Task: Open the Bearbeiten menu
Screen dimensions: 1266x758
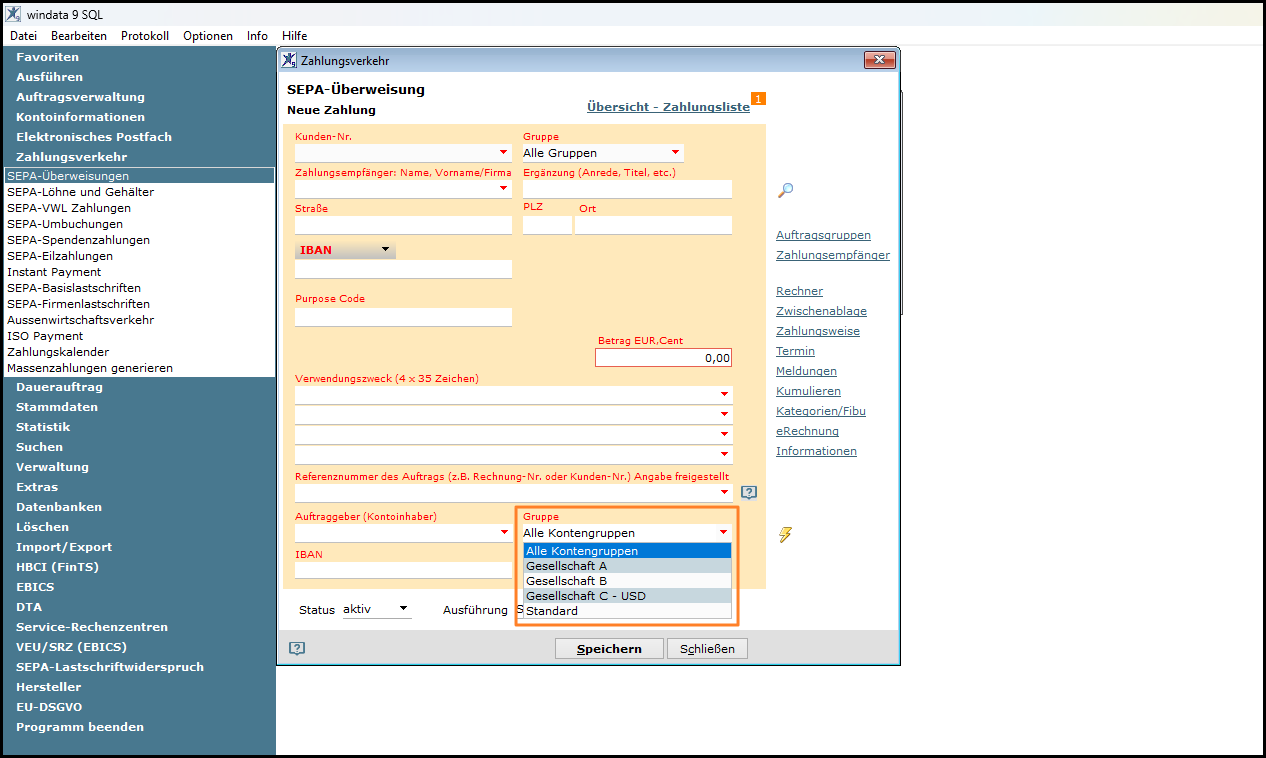Action: click(79, 36)
